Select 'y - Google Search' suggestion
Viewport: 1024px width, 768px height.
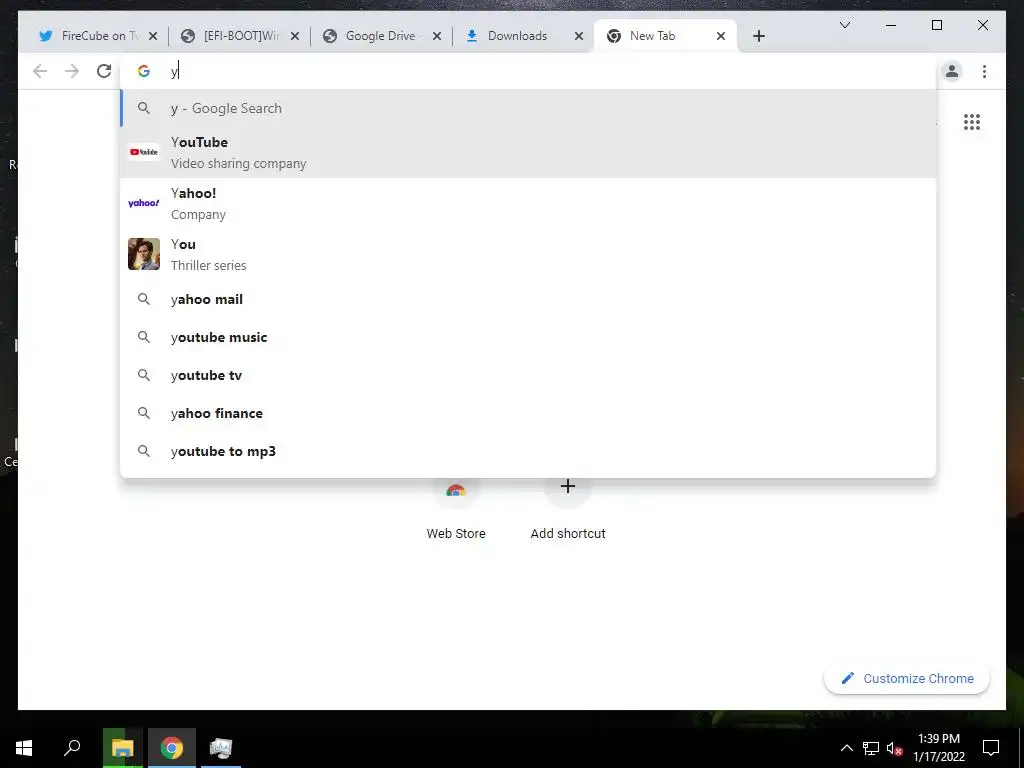(x=528, y=108)
